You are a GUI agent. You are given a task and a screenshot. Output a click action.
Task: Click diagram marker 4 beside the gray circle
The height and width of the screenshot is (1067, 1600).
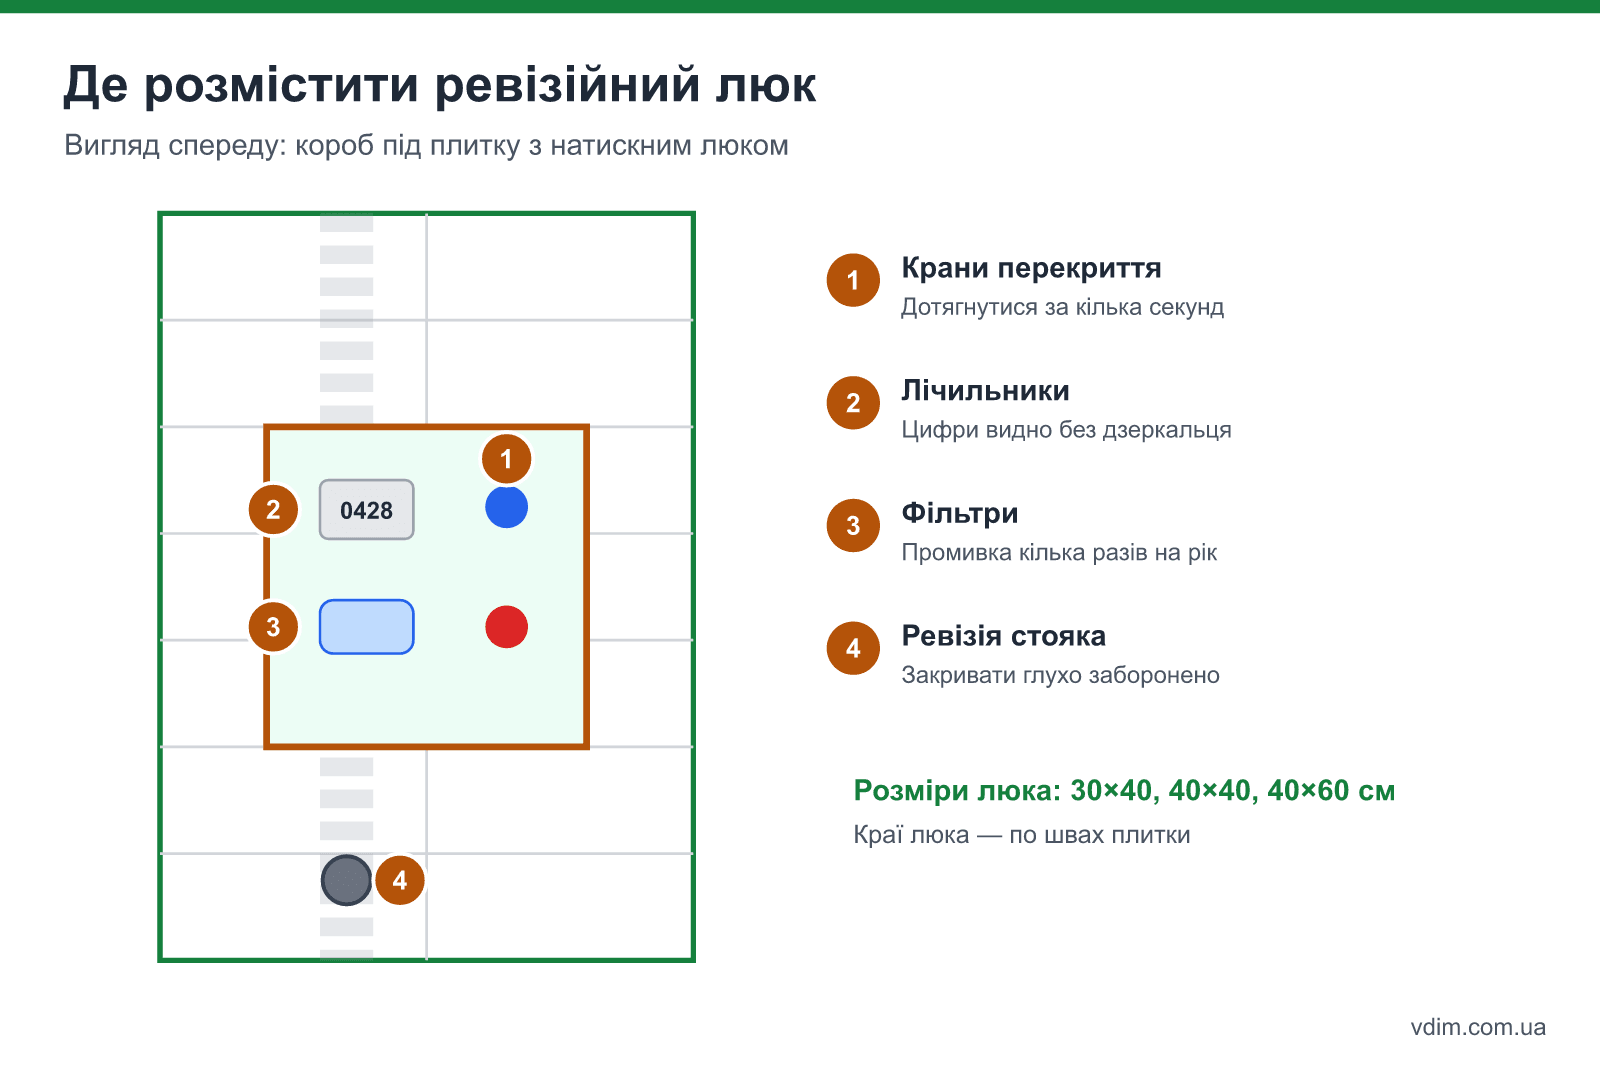400,880
